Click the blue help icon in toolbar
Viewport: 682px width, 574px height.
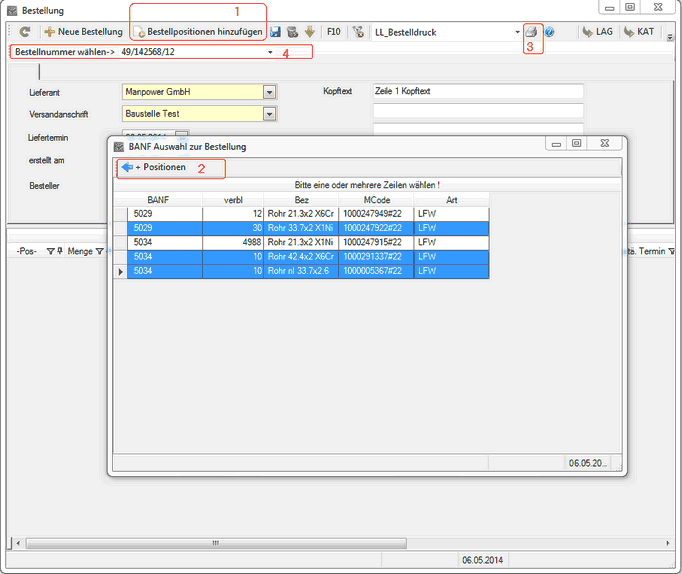[x=549, y=32]
